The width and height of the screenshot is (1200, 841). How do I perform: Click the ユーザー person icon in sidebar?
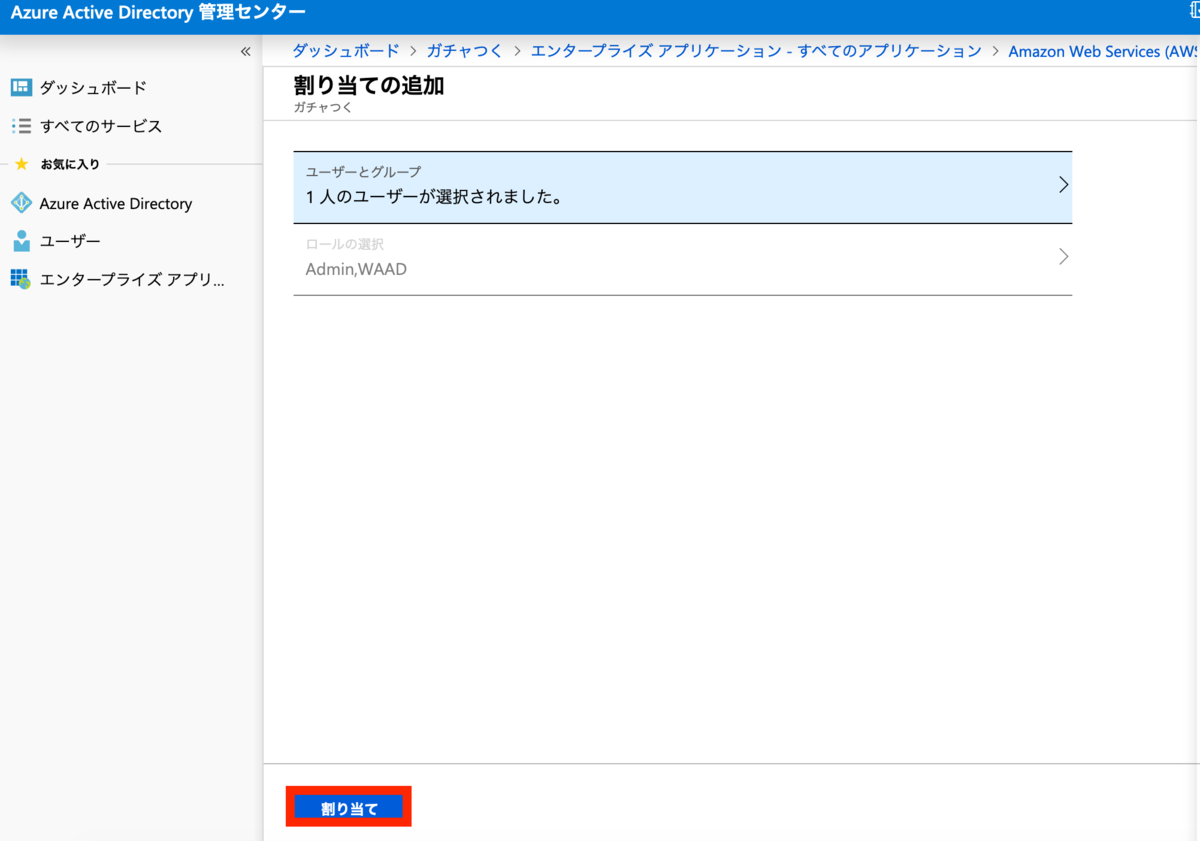21,241
